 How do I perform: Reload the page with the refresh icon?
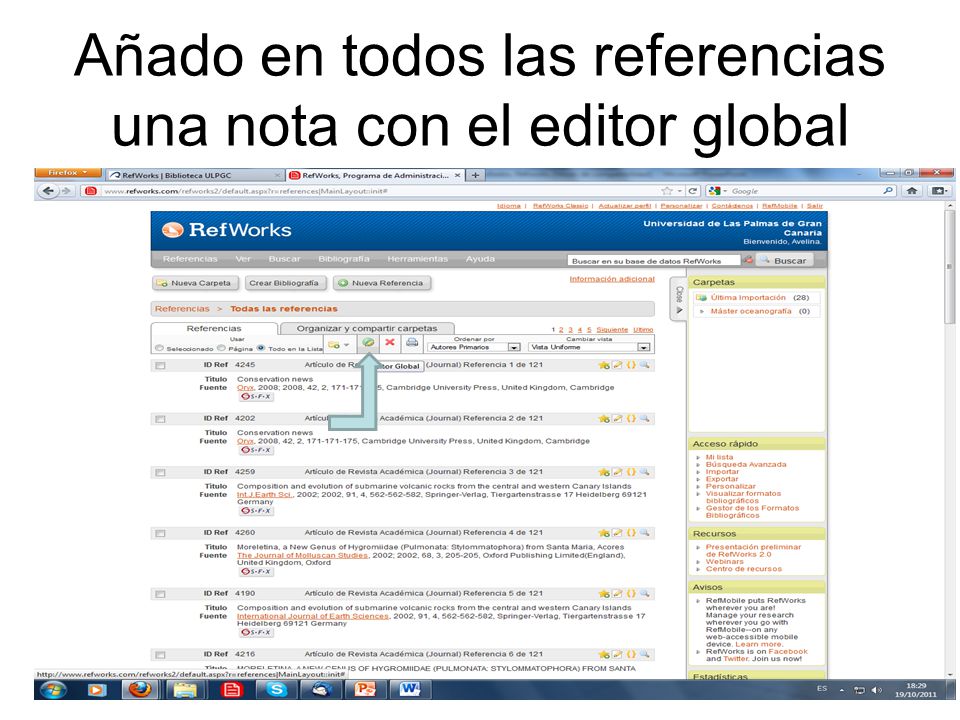click(x=693, y=191)
